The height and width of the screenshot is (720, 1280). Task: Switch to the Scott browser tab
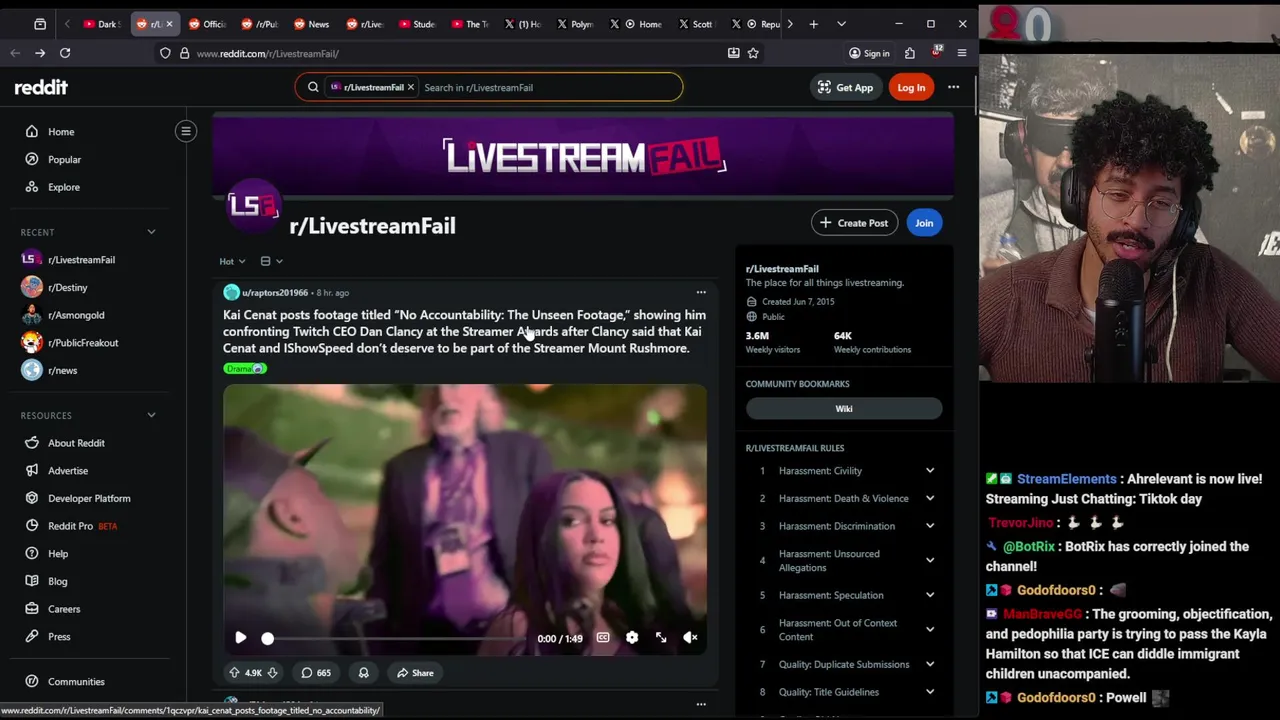tap(696, 24)
